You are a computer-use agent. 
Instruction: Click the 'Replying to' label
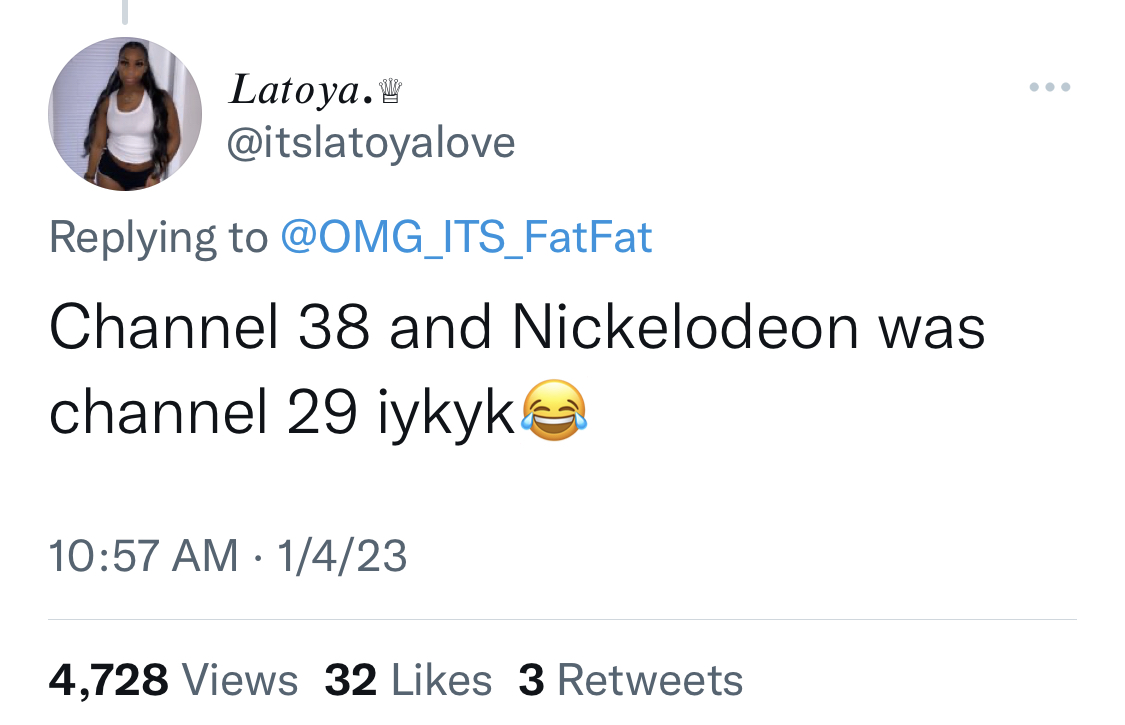(x=159, y=238)
